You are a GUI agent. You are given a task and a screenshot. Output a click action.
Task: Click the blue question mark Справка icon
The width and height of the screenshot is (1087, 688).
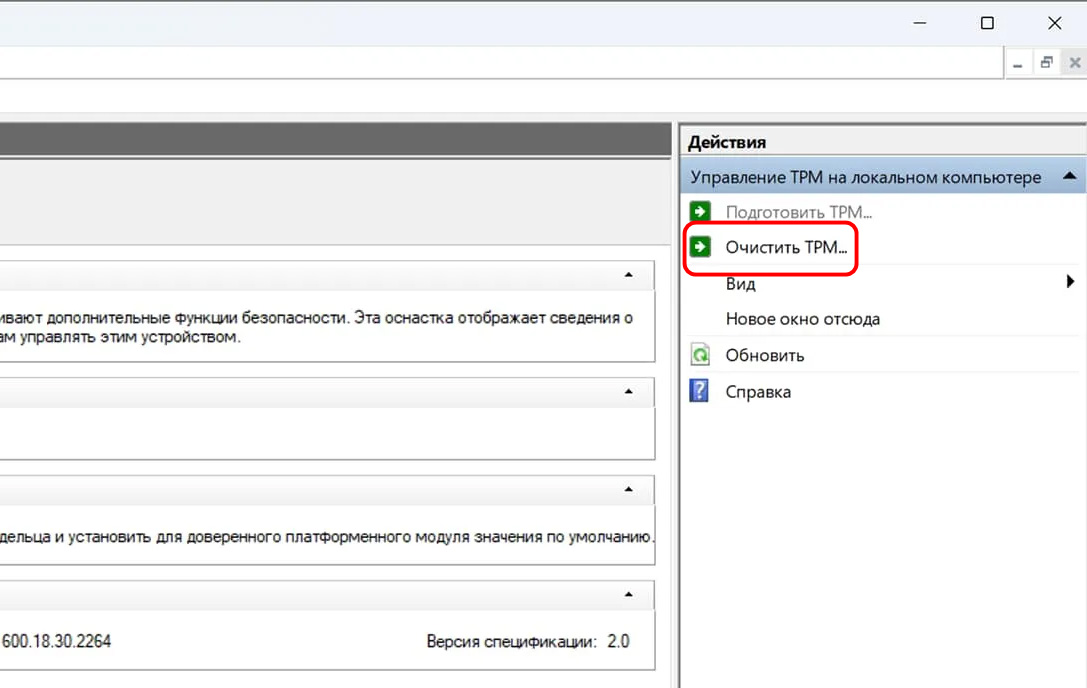(x=699, y=390)
